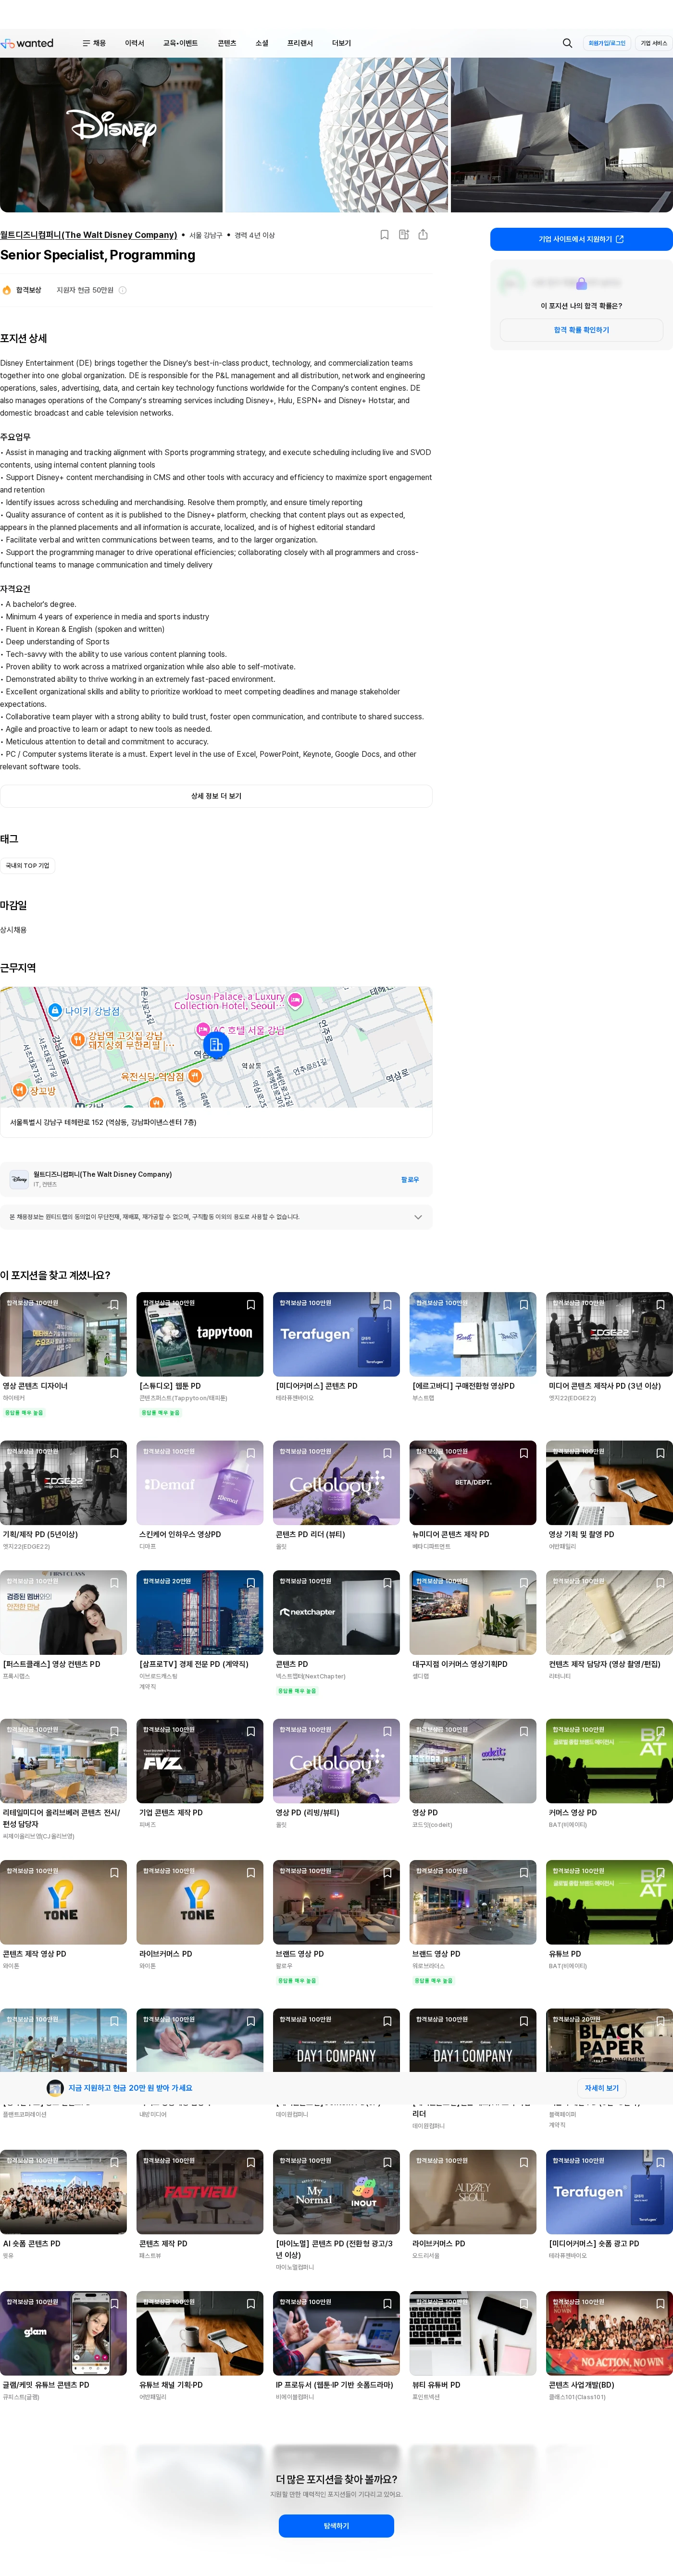Bookmark the 스킨케어 인하우스 영상PD card
The width and height of the screenshot is (673, 2576).
tap(251, 1453)
